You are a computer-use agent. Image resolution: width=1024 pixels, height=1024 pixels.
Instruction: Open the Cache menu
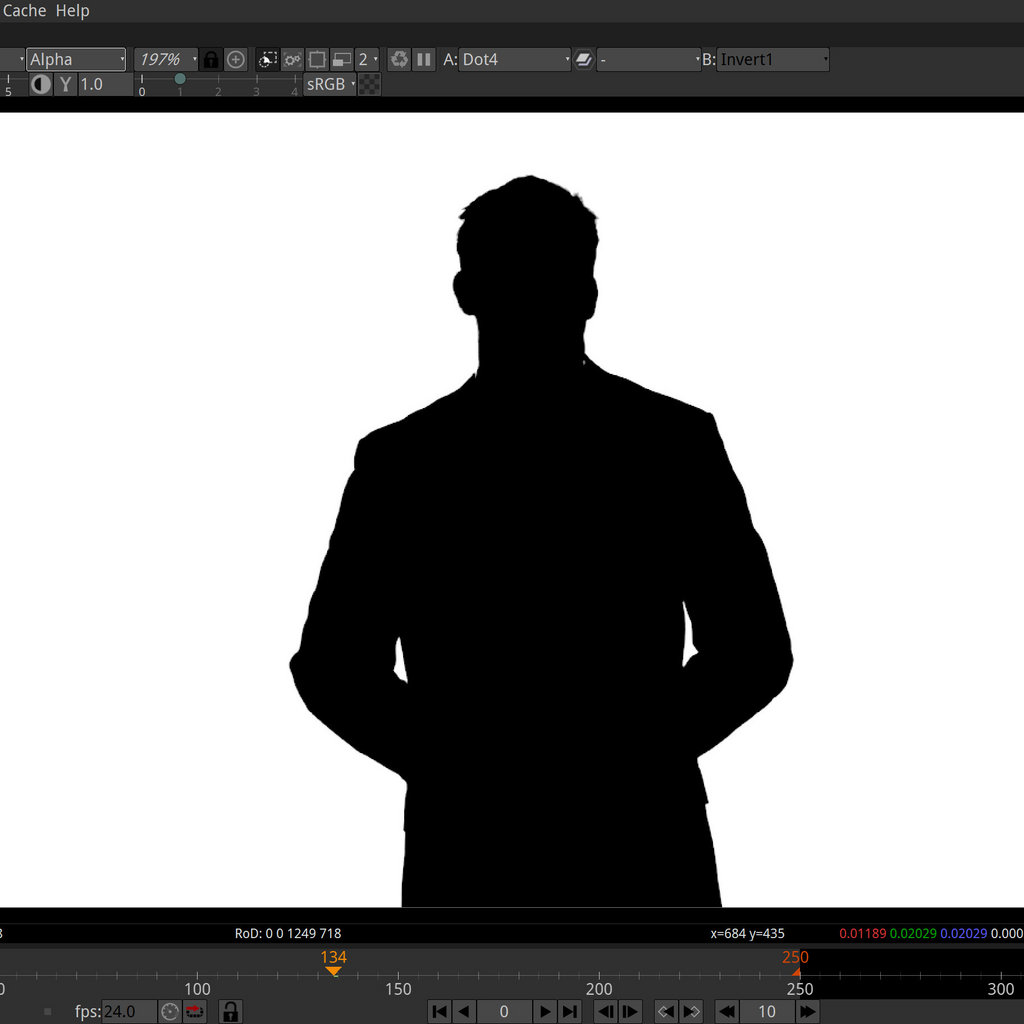(x=24, y=11)
